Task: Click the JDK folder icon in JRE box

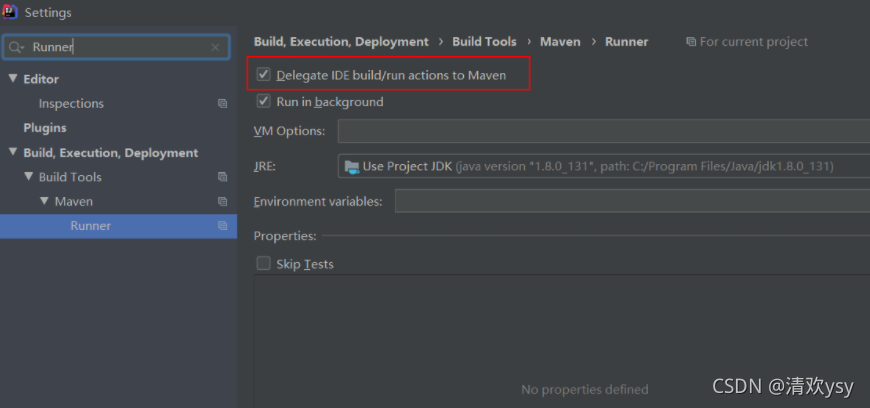Action: tap(352, 167)
